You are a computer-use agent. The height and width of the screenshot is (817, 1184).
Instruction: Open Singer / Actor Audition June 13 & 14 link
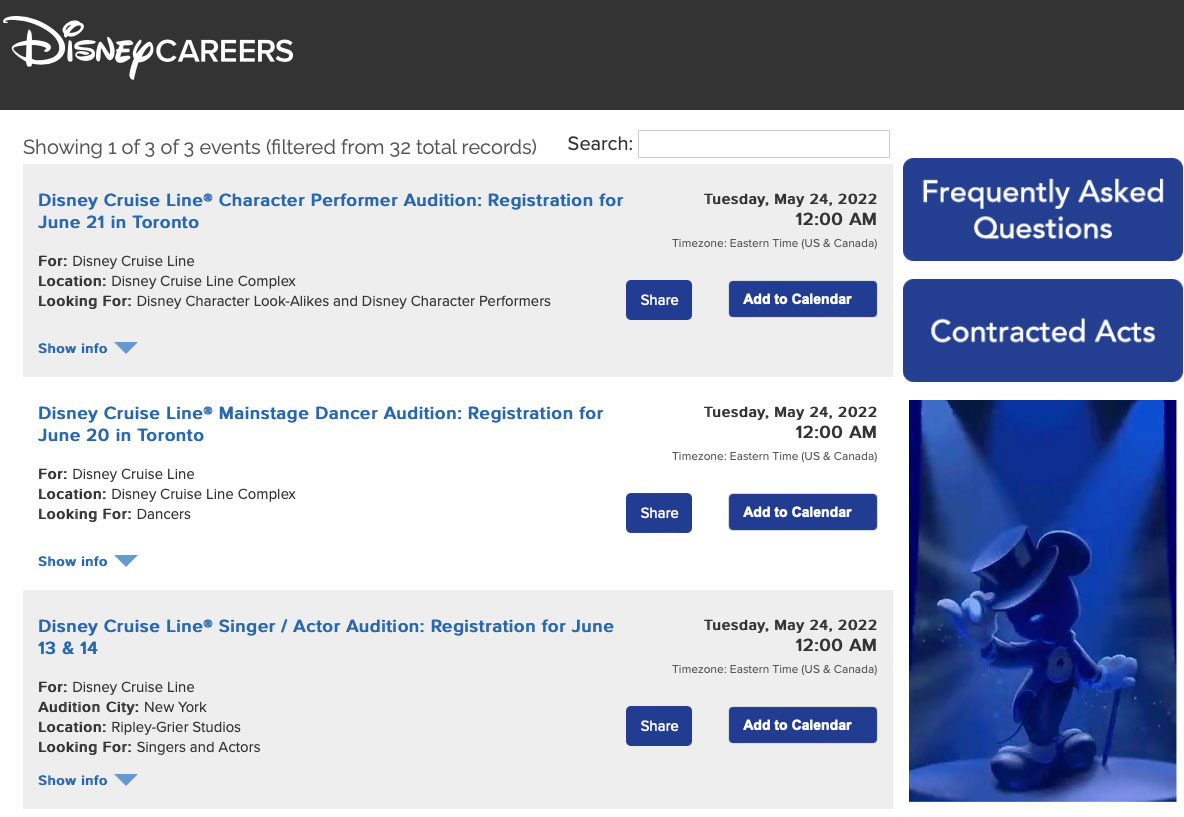click(x=326, y=637)
